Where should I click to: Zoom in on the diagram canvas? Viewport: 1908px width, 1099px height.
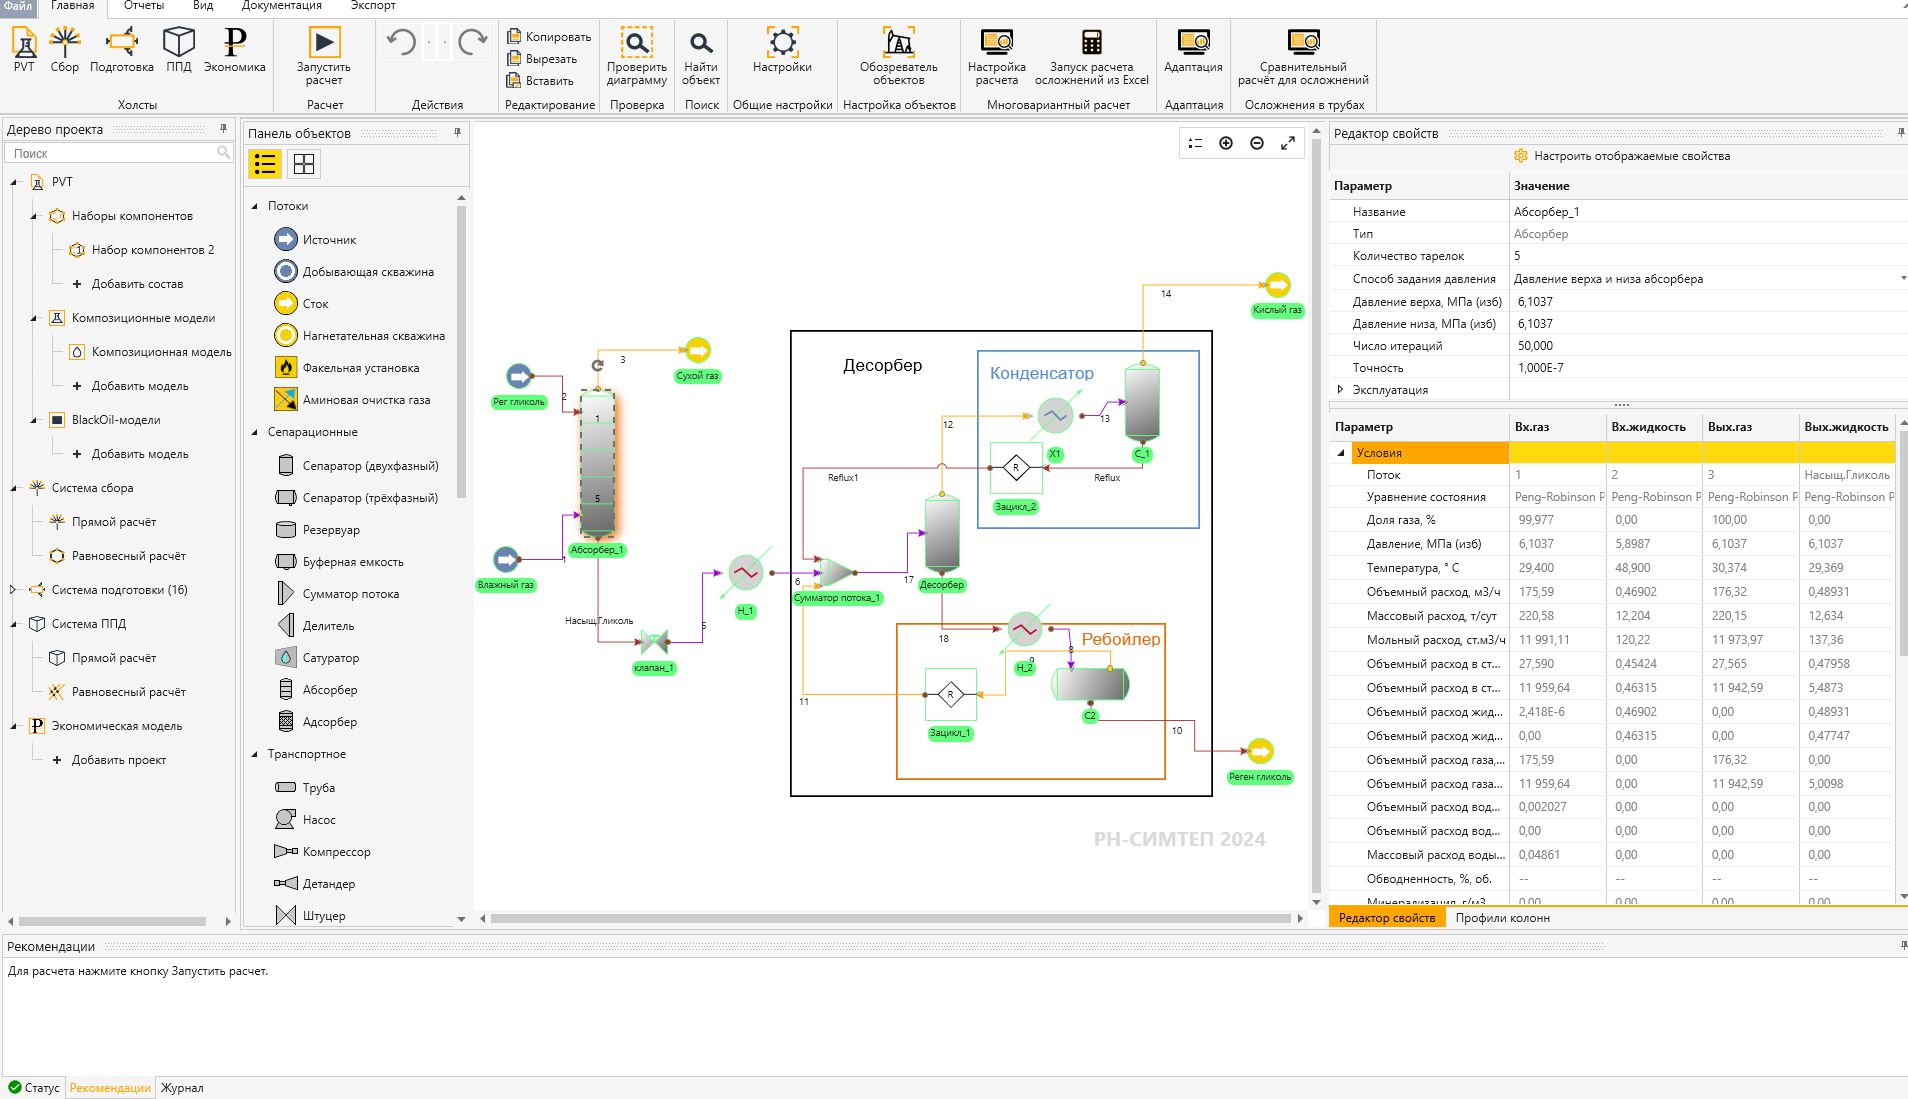pyautogui.click(x=1226, y=143)
